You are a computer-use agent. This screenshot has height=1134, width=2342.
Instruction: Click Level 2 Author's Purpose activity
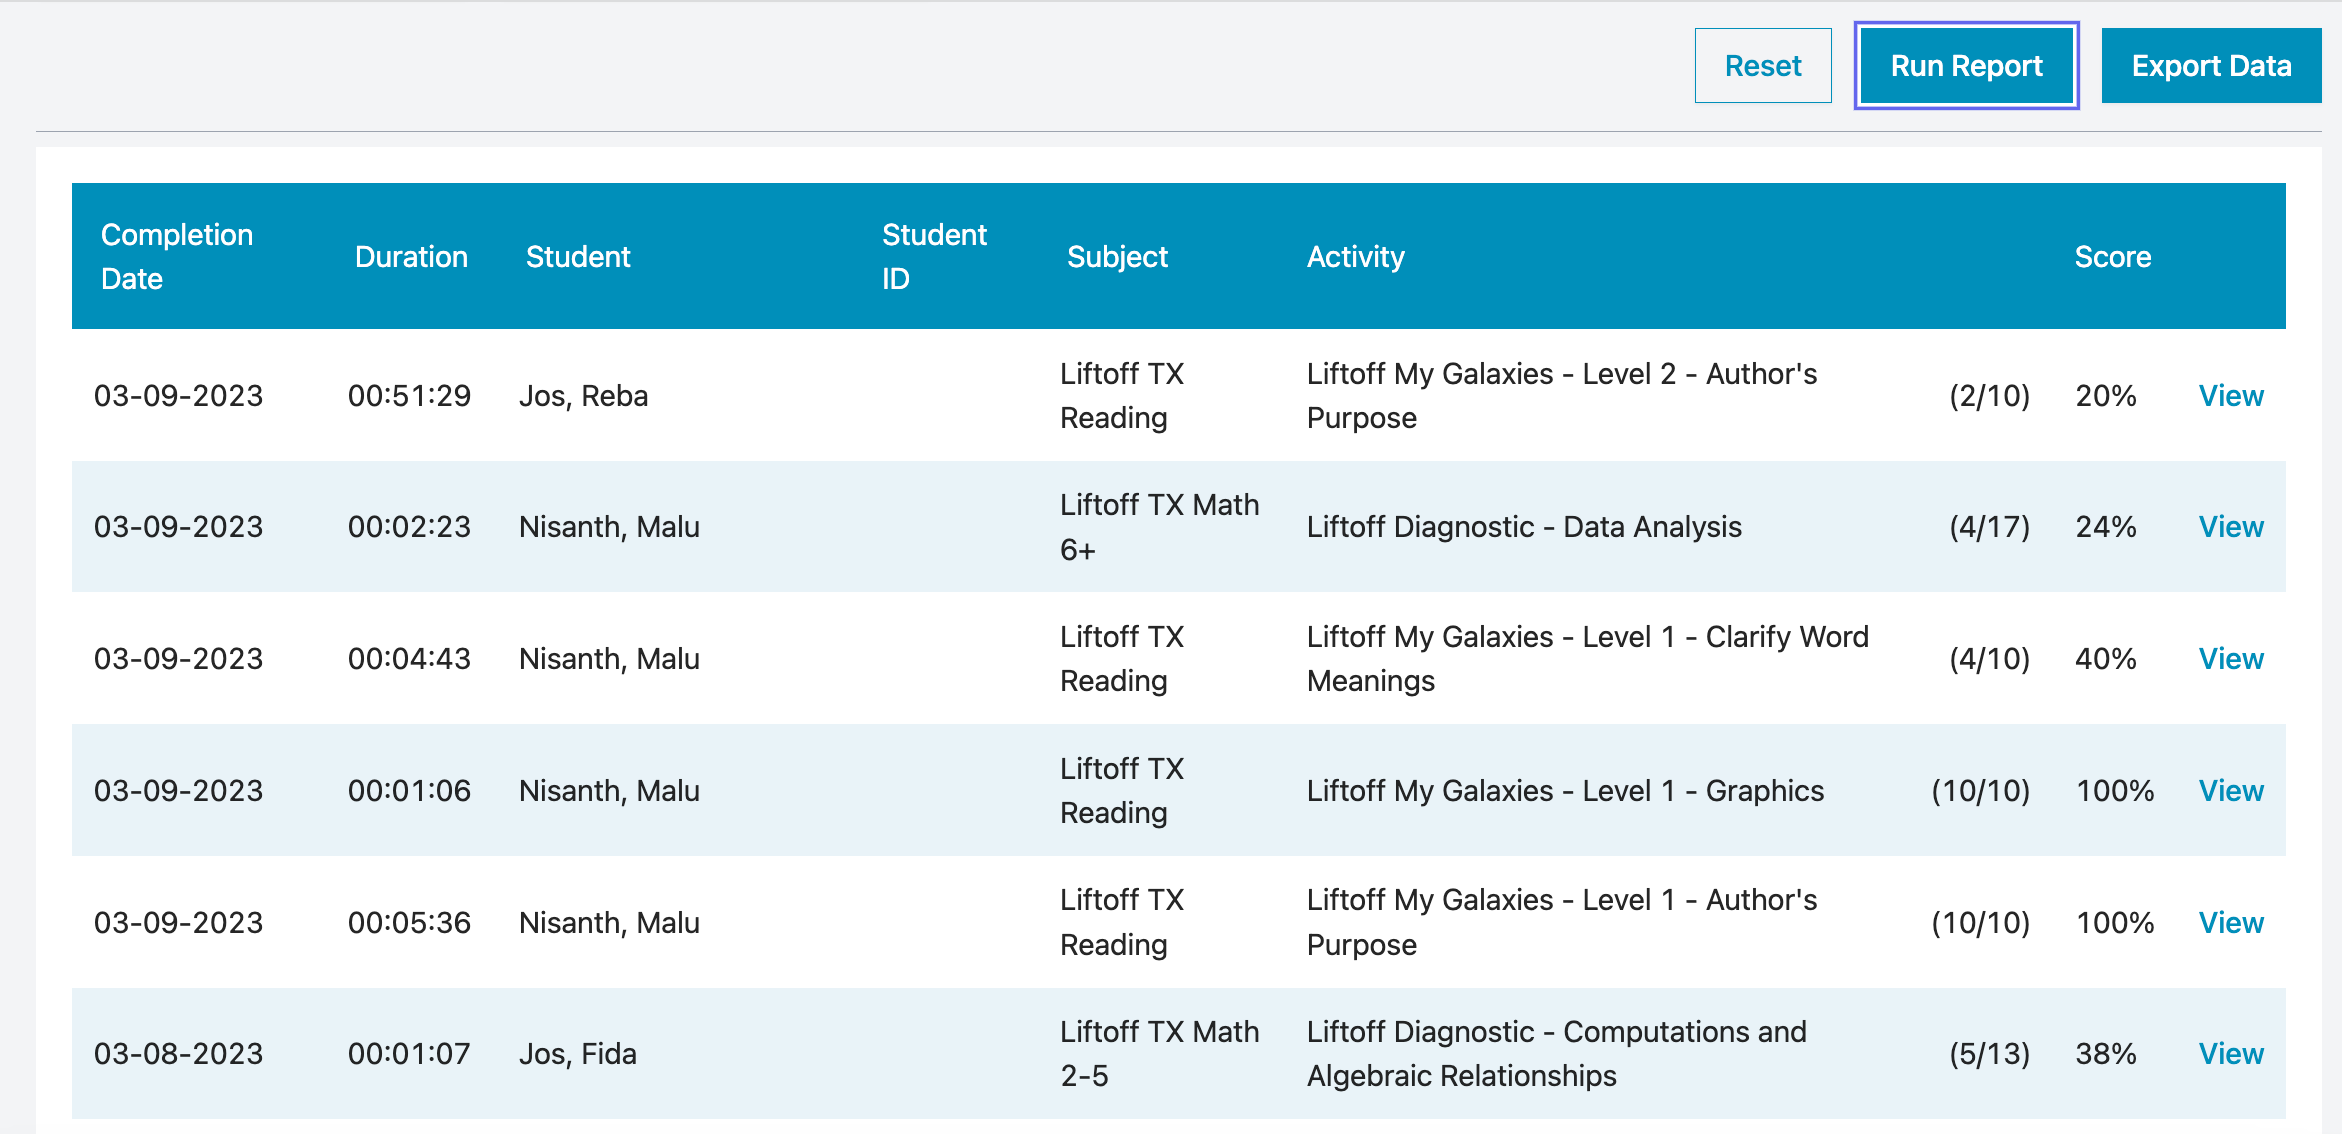[1562, 396]
